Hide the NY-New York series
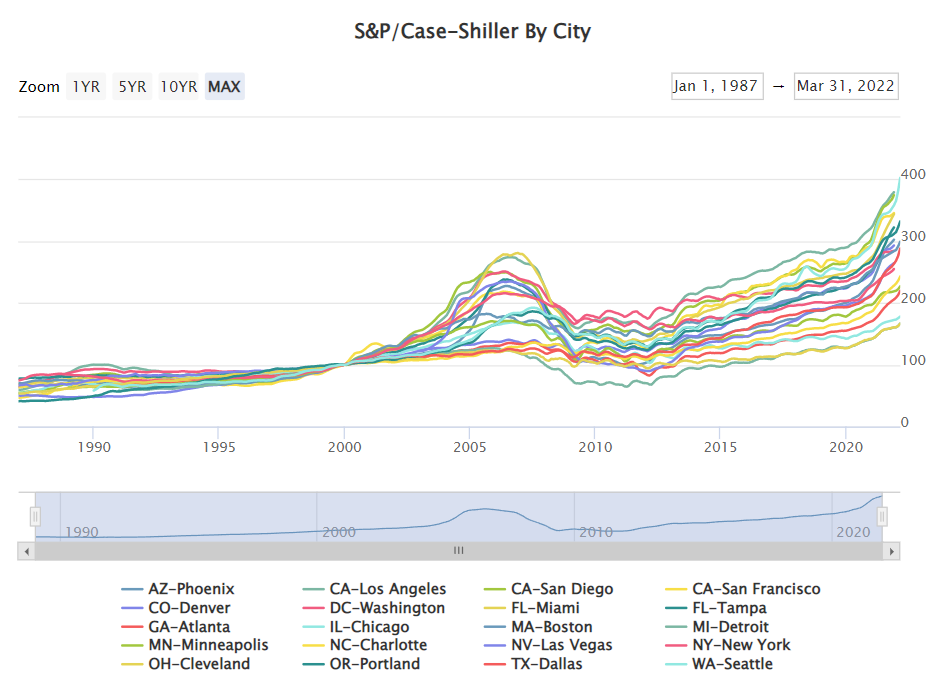This screenshot has width=935, height=679. click(728, 645)
